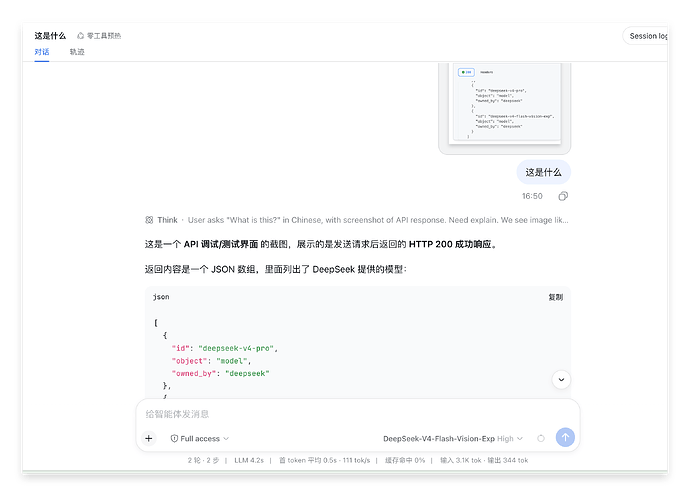The height and width of the screenshot is (495, 690).
Task: Open the attached API screenshot thumbnail
Action: point(505,107)
